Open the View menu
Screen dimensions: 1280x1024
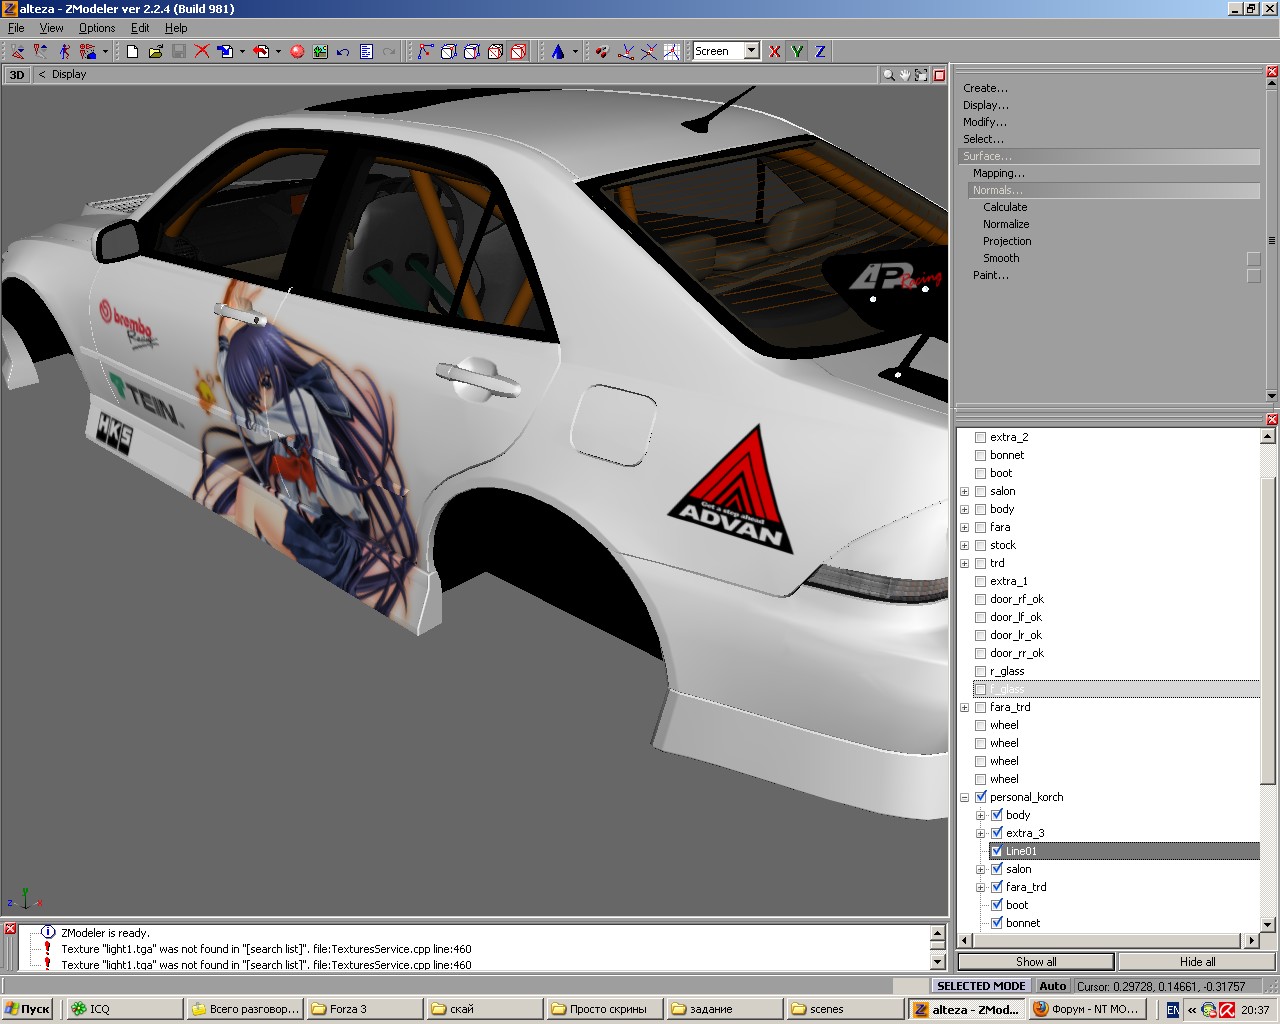51,28
